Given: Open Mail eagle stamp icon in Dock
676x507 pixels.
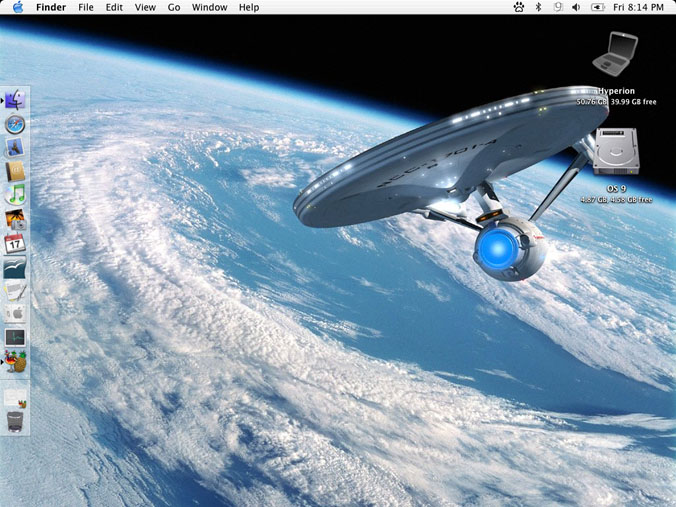Looking at the screenshot, I should 16,148.
